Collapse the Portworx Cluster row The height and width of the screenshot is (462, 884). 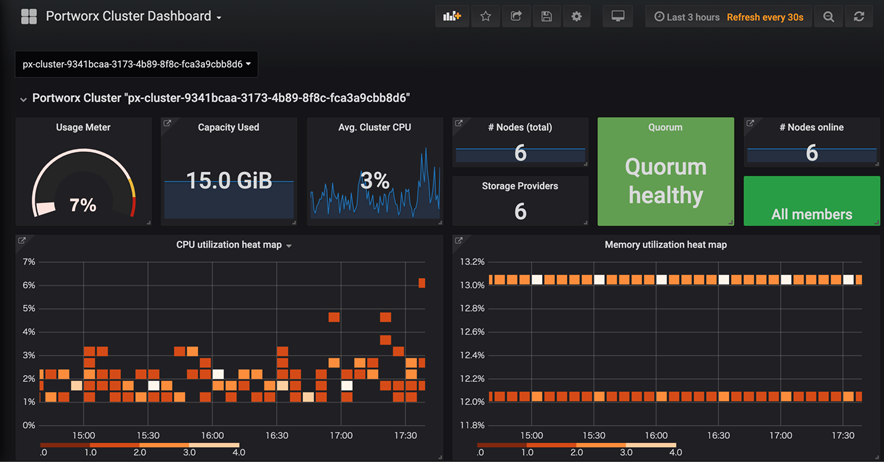point(23,99)
